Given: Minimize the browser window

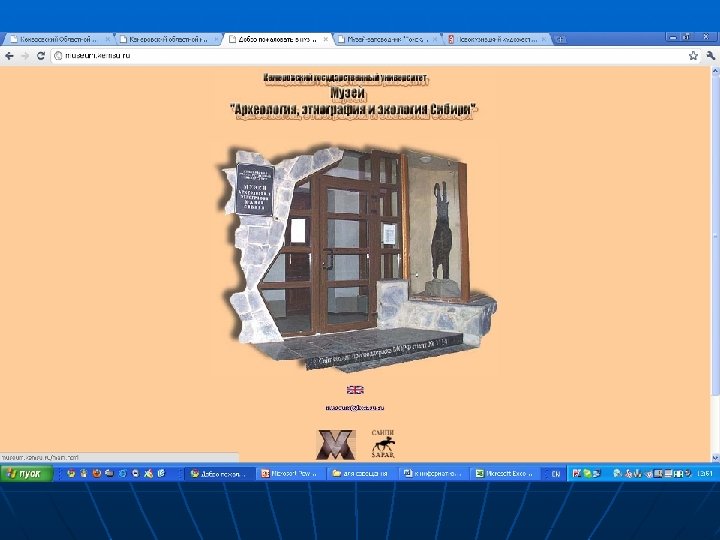Looking at the screenshot, I should pyautogui.click(x=673, y=37).
